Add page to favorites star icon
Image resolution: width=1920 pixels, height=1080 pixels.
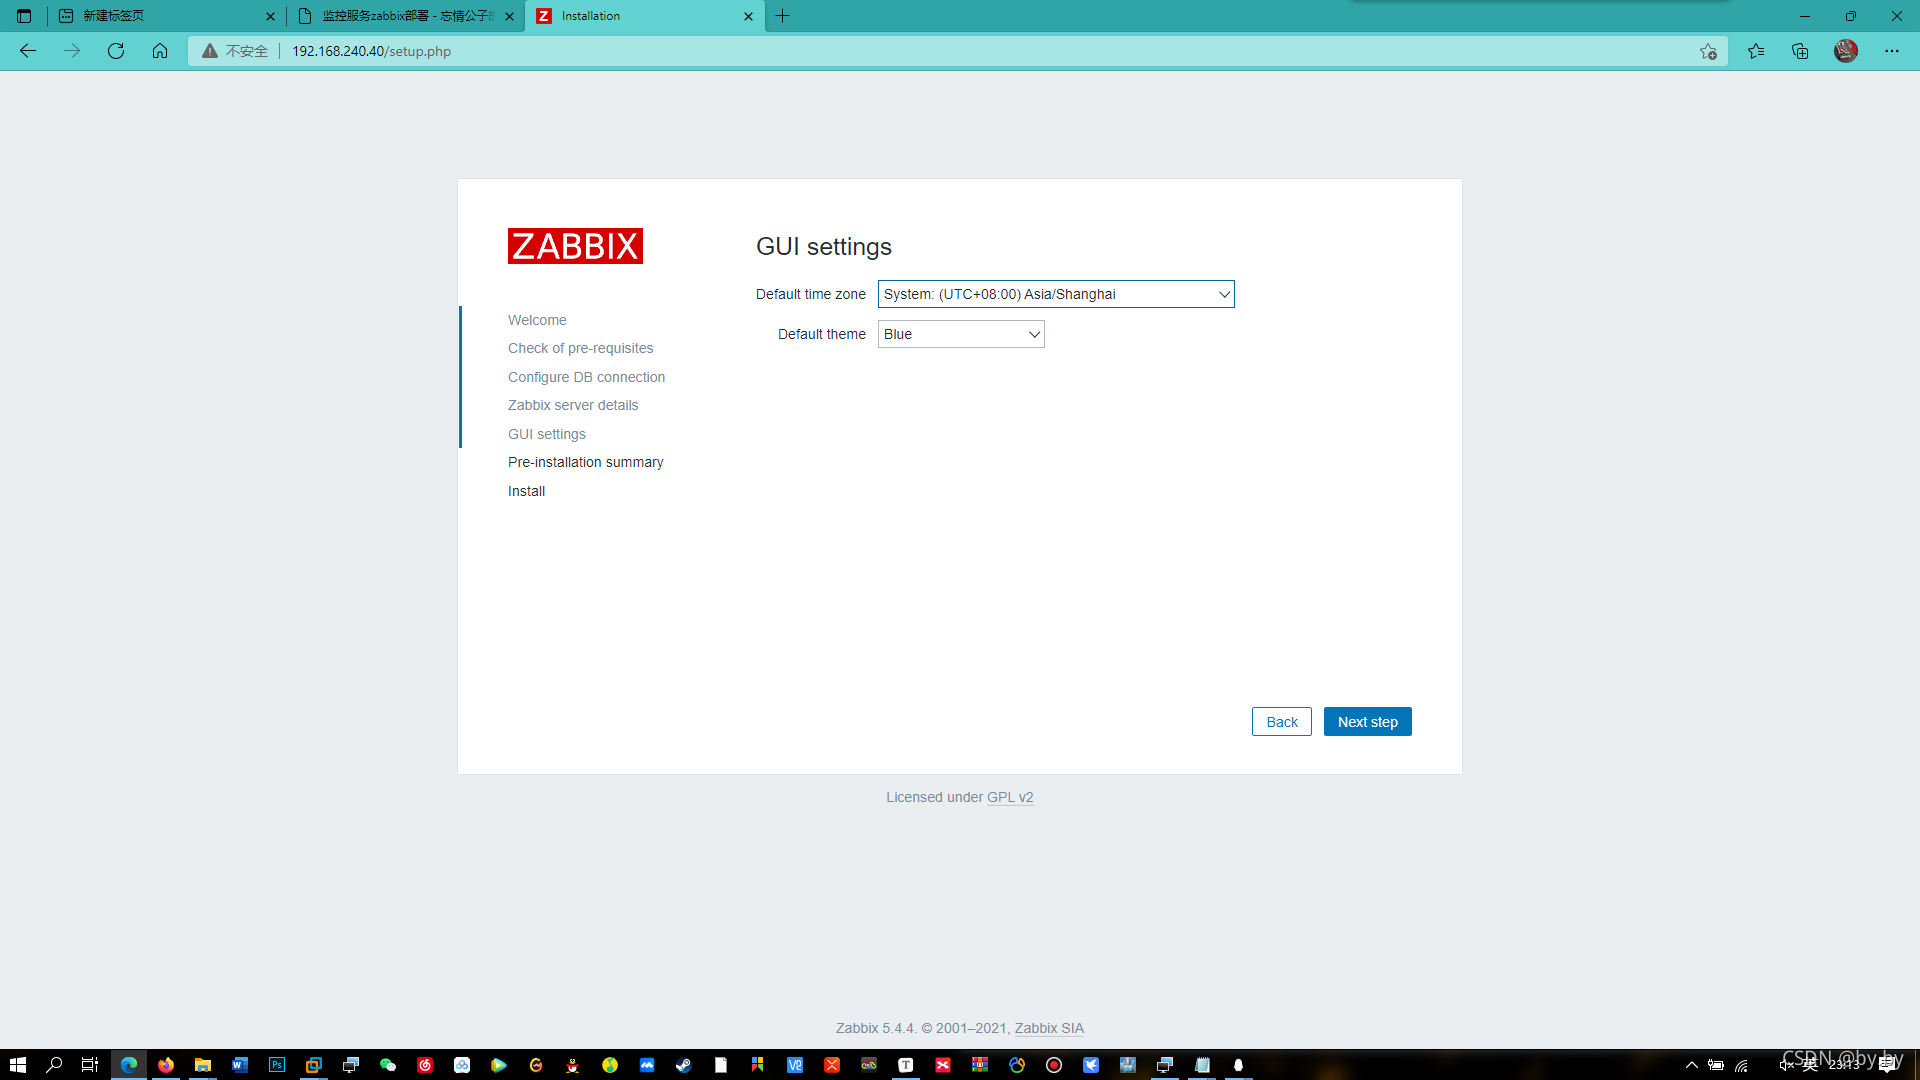coord(1708,51)
